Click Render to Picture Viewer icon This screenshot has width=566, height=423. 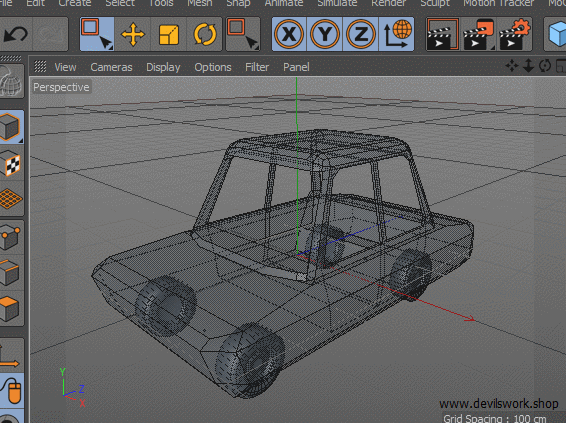pyautogui.click(x=479, y=34)
